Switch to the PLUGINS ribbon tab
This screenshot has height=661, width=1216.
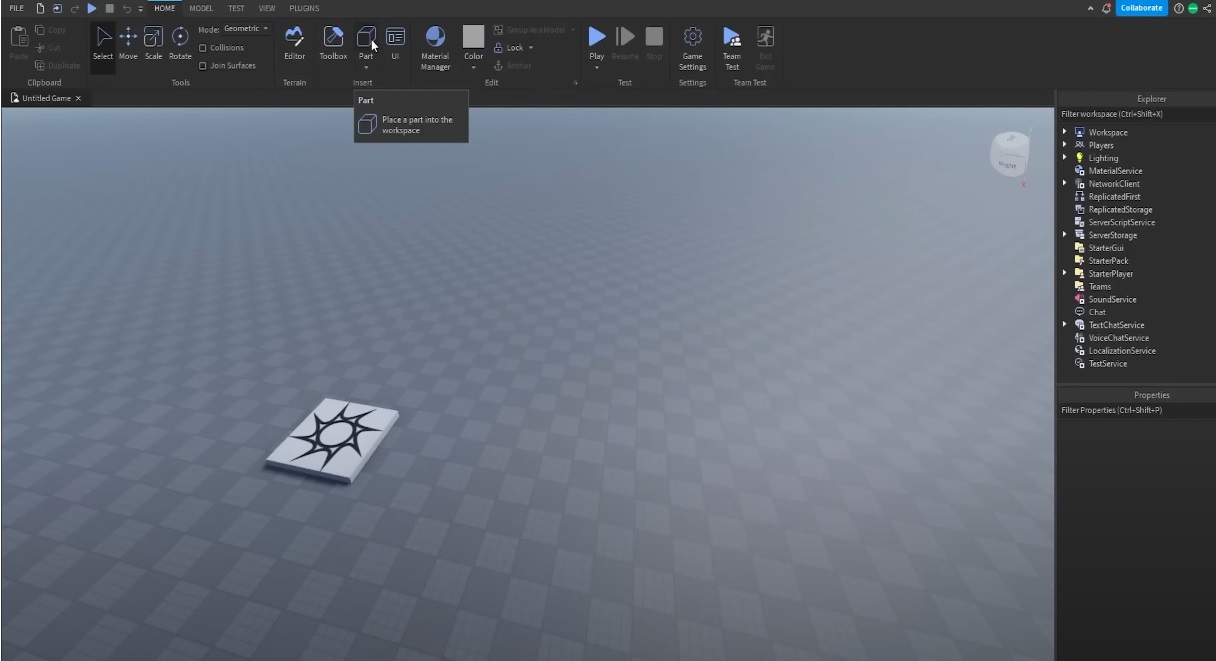[x=305, y=8]
